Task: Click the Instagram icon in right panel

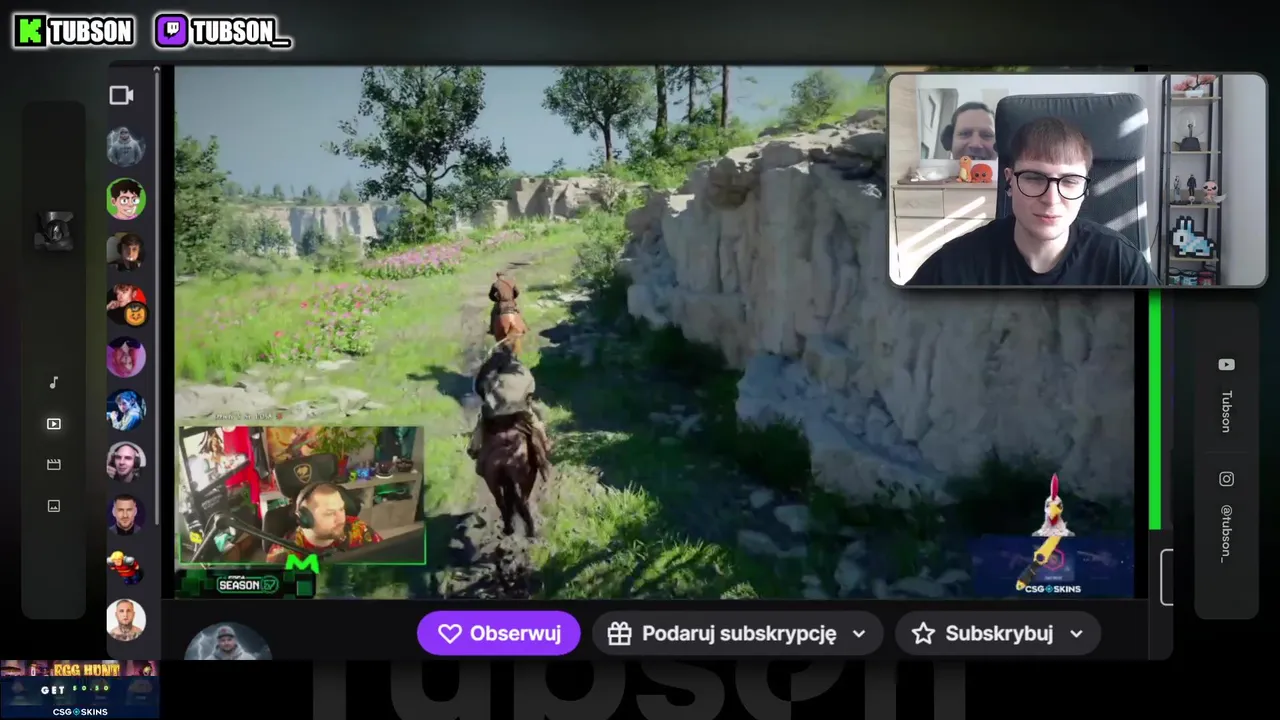Action: click(1226, 479)
